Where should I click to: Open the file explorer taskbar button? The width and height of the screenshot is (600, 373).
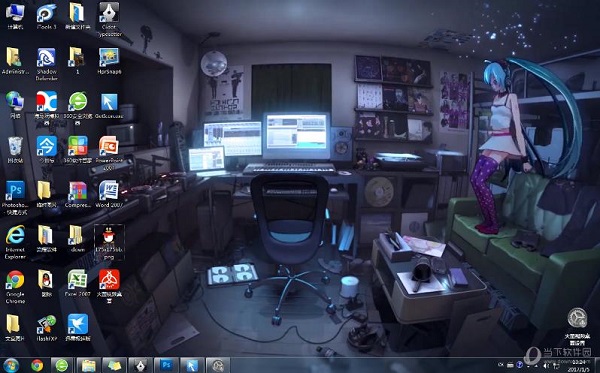[88, 365]
